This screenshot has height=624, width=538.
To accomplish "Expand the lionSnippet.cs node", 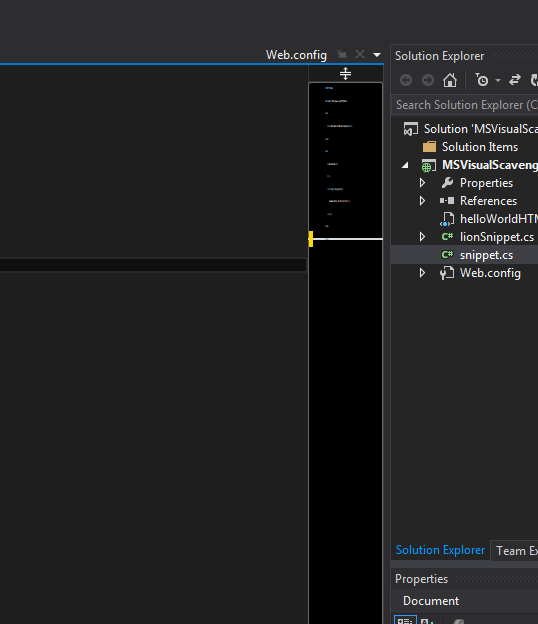I will (x=422, y=237).
